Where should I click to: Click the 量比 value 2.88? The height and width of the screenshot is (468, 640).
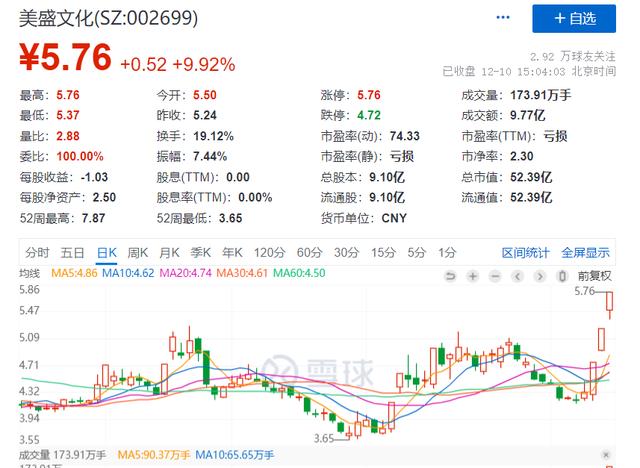coord(68,136)
